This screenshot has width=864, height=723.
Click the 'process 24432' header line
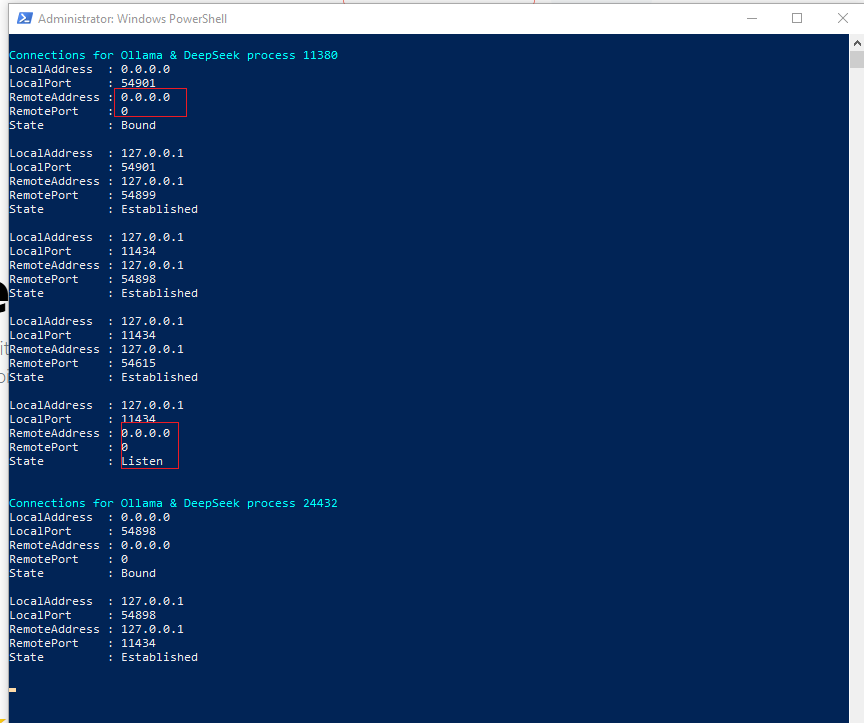[x=173, y=503]
